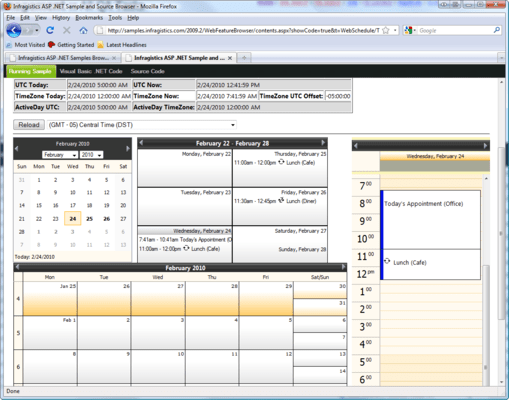Go to Home page icon

point(83,31)
